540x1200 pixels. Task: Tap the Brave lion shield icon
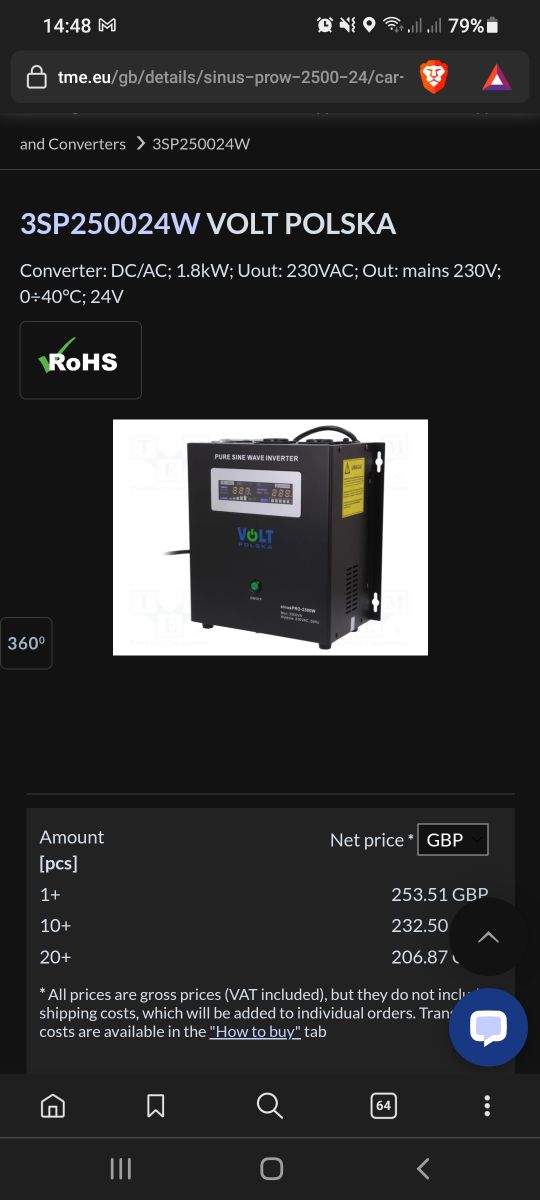(x=434, y=77)
